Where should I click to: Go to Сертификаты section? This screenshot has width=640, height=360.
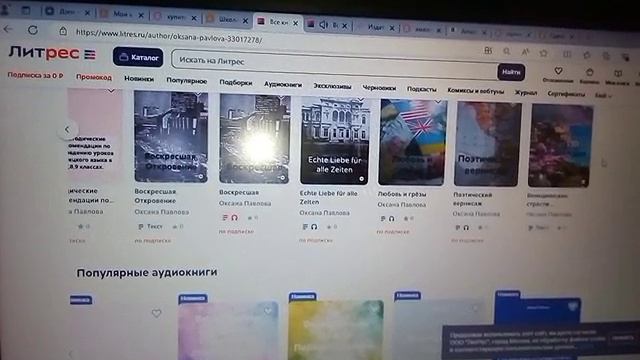[x=566, y=94]
